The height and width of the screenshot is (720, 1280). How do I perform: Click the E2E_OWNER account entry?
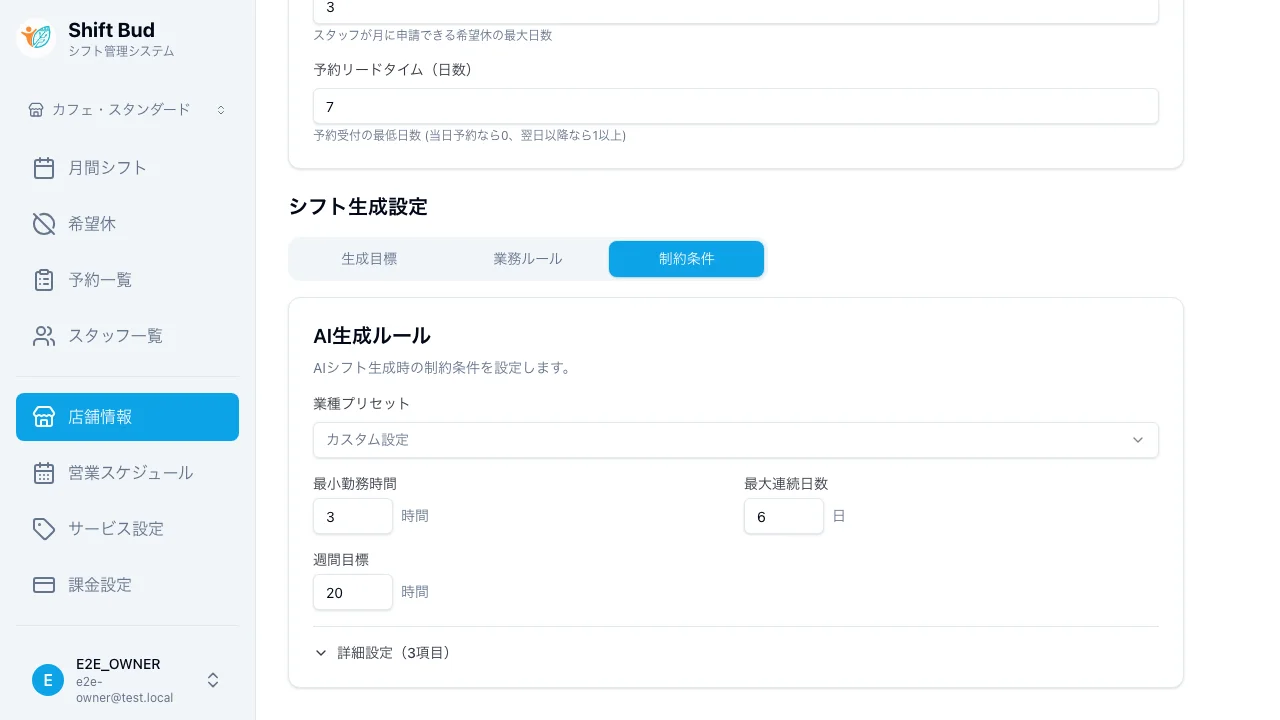click(118, 664)
